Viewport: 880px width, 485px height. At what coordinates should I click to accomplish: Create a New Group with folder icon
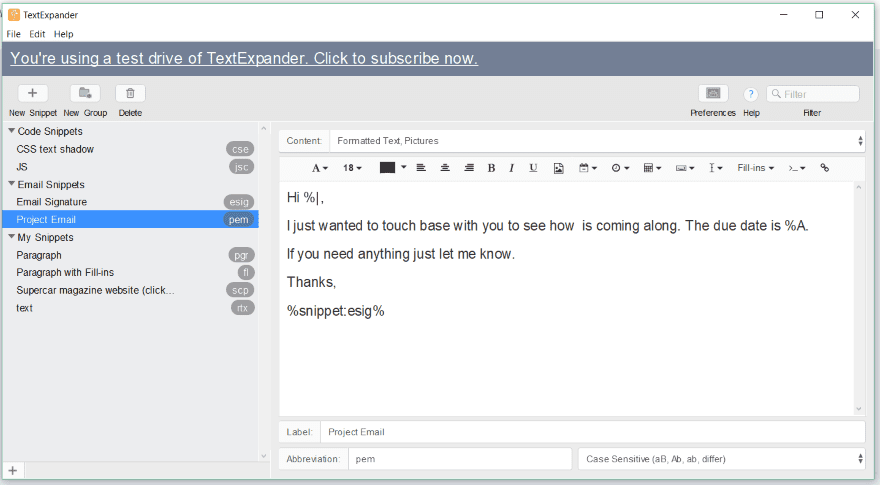pos(85,93)
